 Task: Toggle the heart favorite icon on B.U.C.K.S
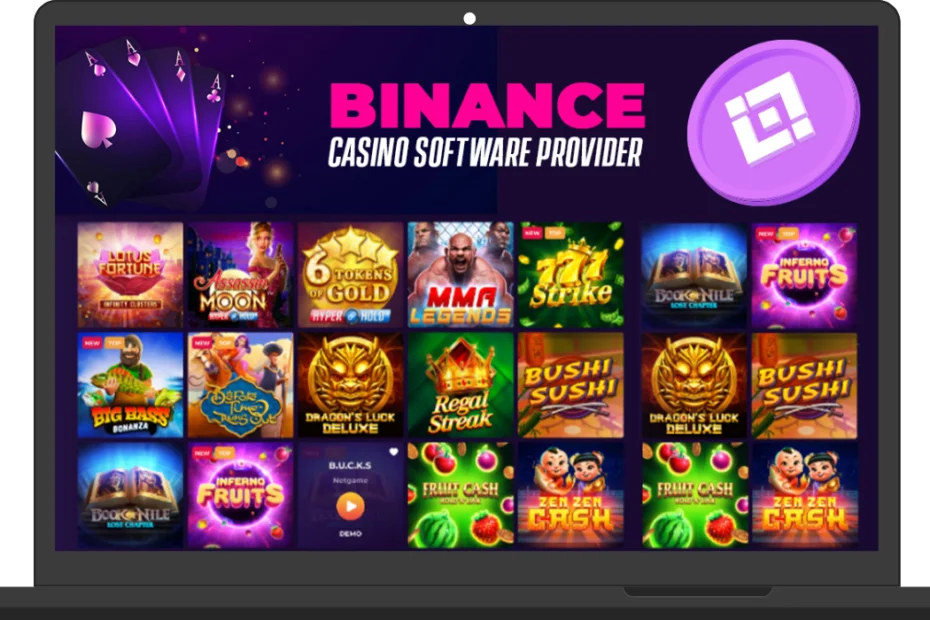click(x=393, y=452)
